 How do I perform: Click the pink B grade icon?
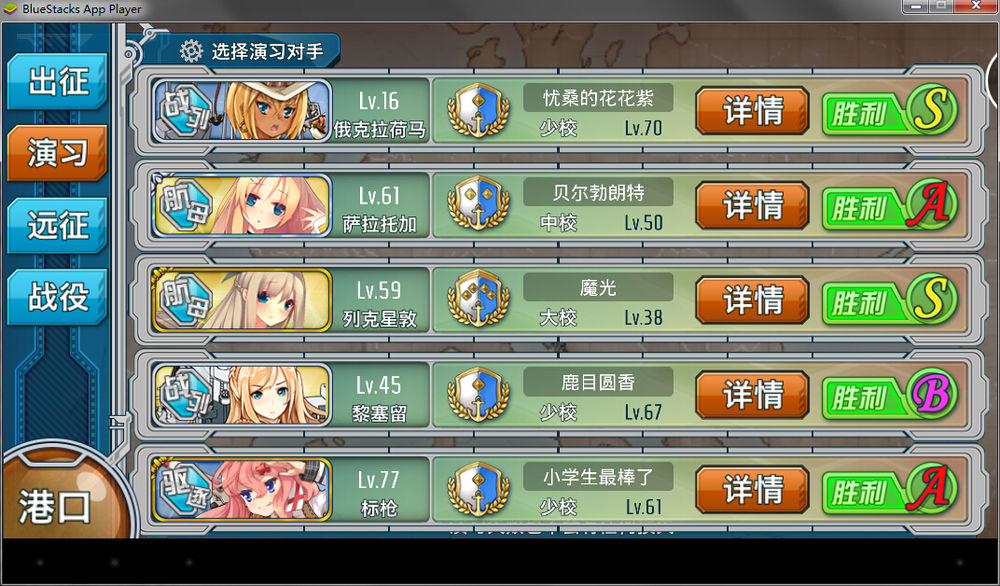tap(931, 393)
